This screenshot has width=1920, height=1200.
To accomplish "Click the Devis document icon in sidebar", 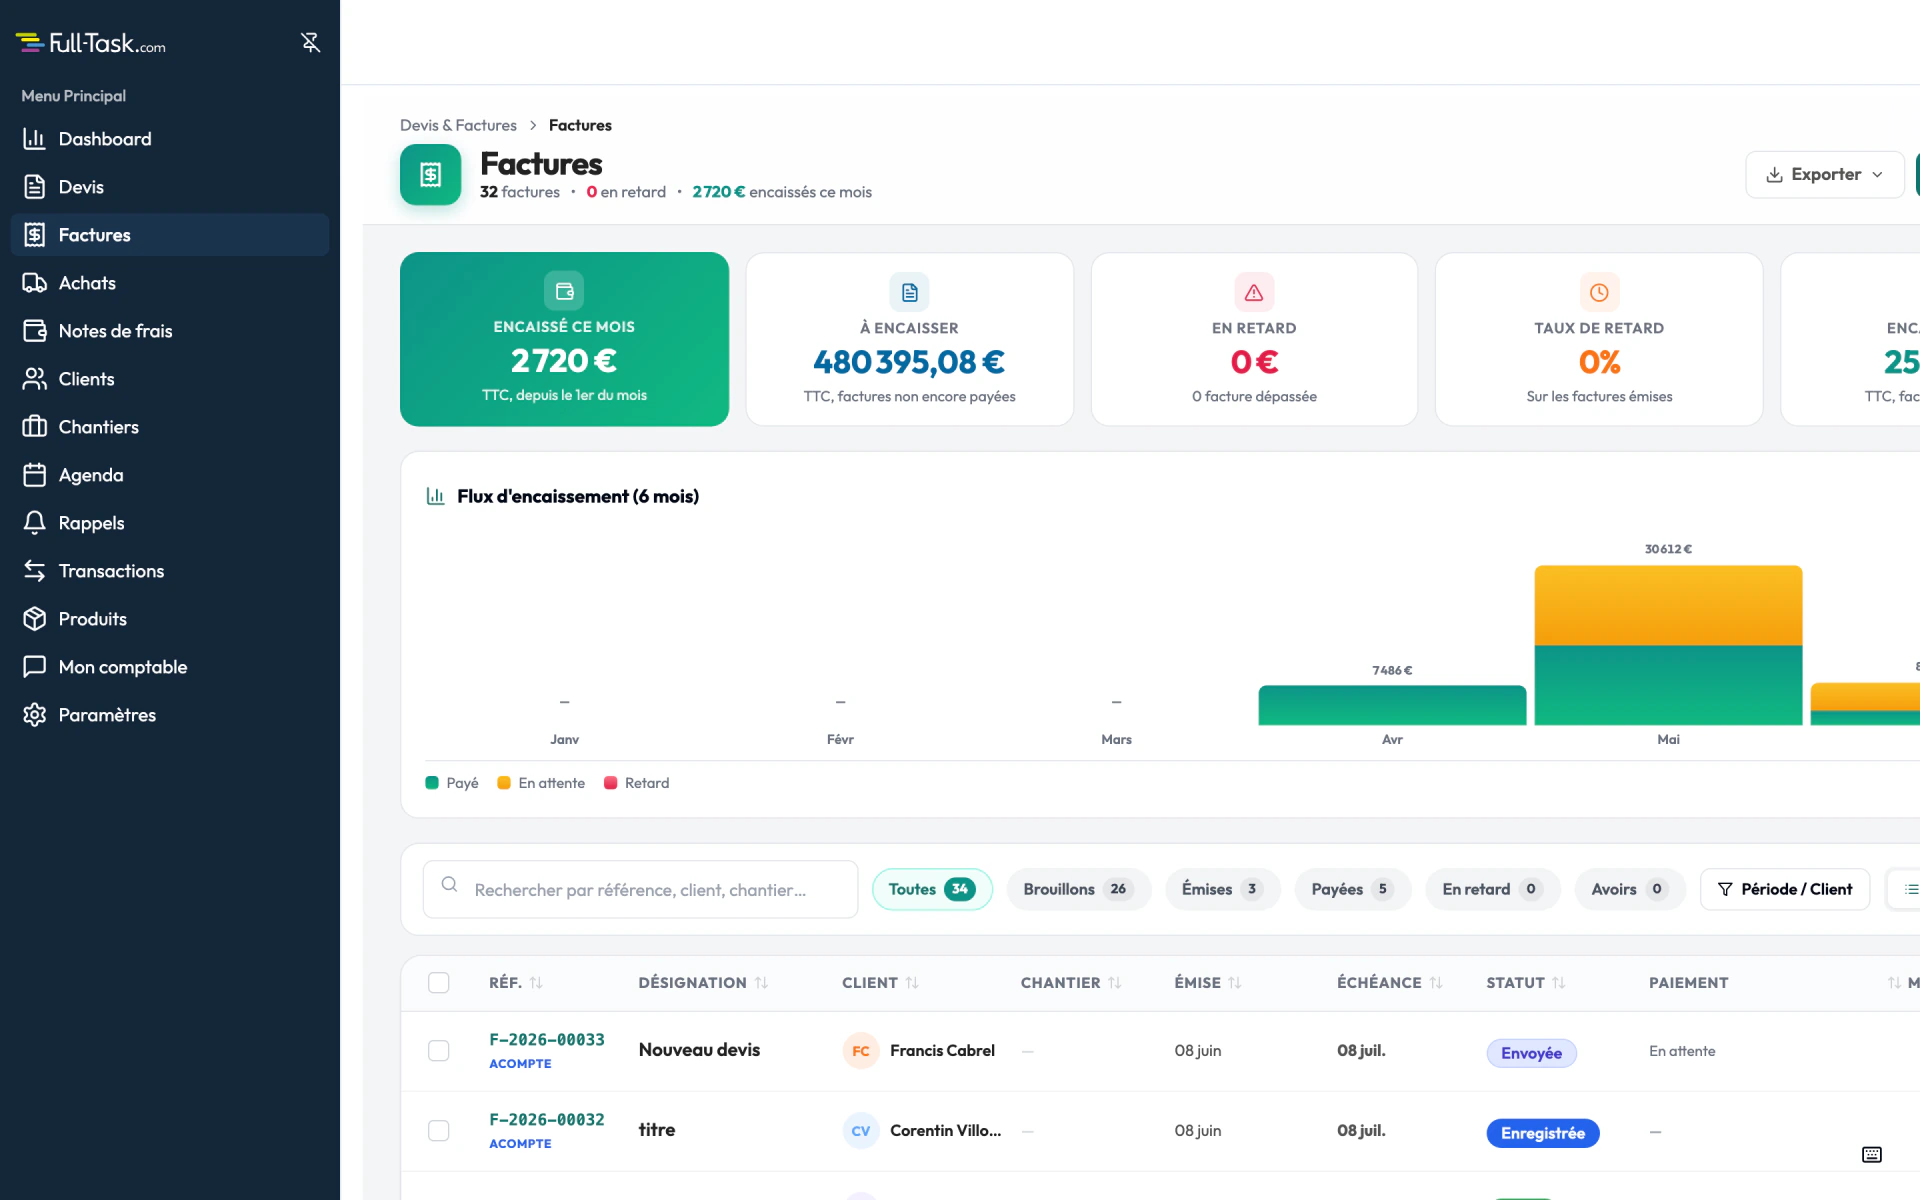I will 35,187.
